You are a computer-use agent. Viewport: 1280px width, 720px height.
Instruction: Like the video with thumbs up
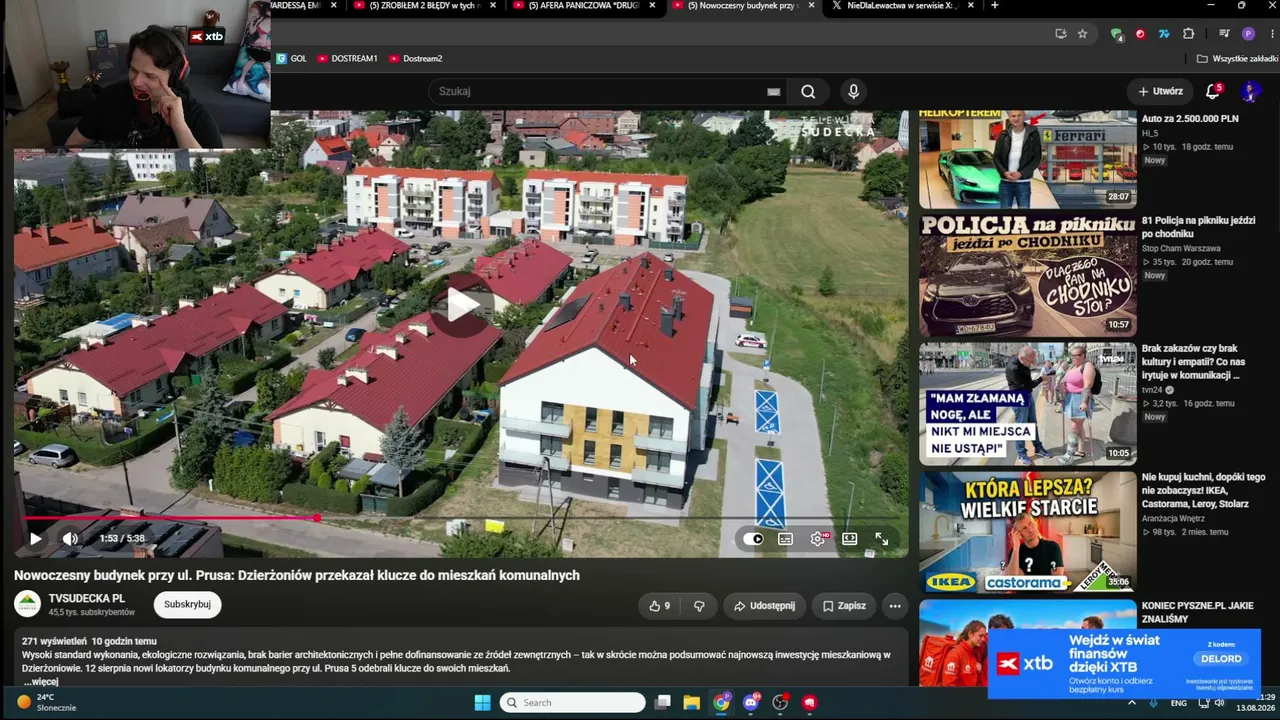click(x=659, y=605)
